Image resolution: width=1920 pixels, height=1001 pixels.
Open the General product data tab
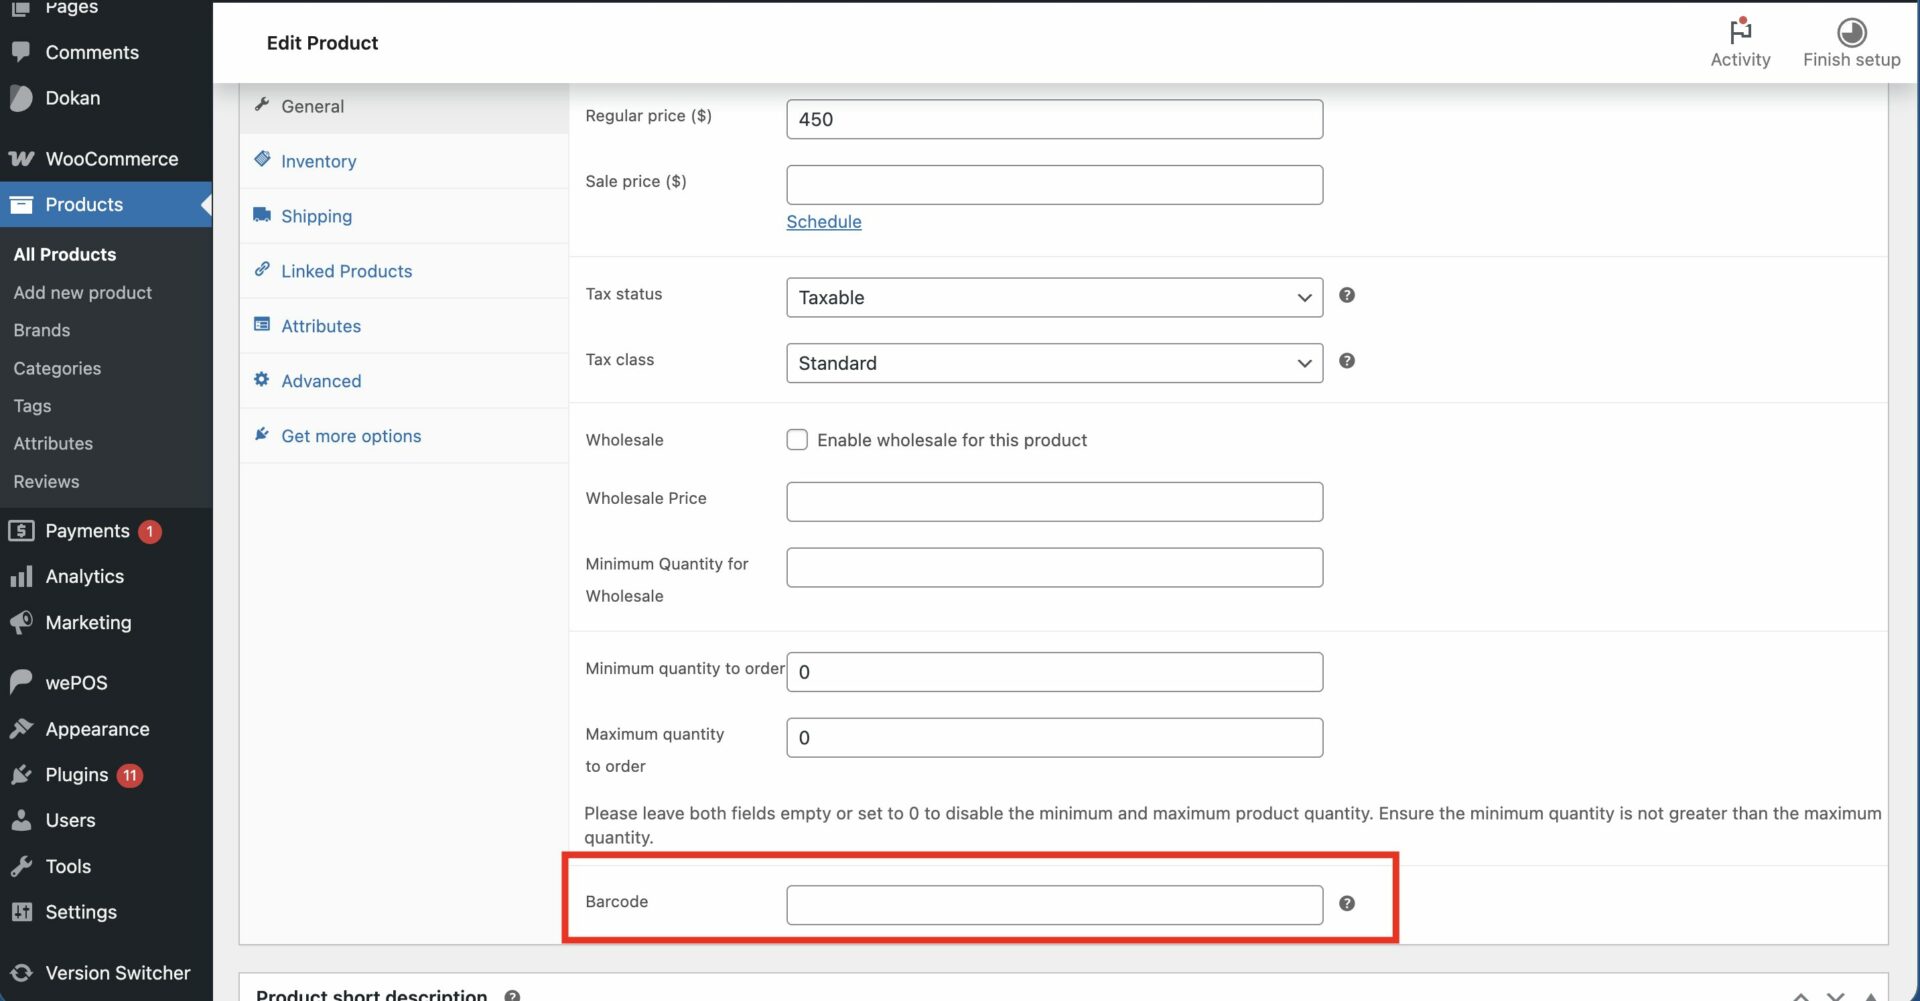[404, 106]
